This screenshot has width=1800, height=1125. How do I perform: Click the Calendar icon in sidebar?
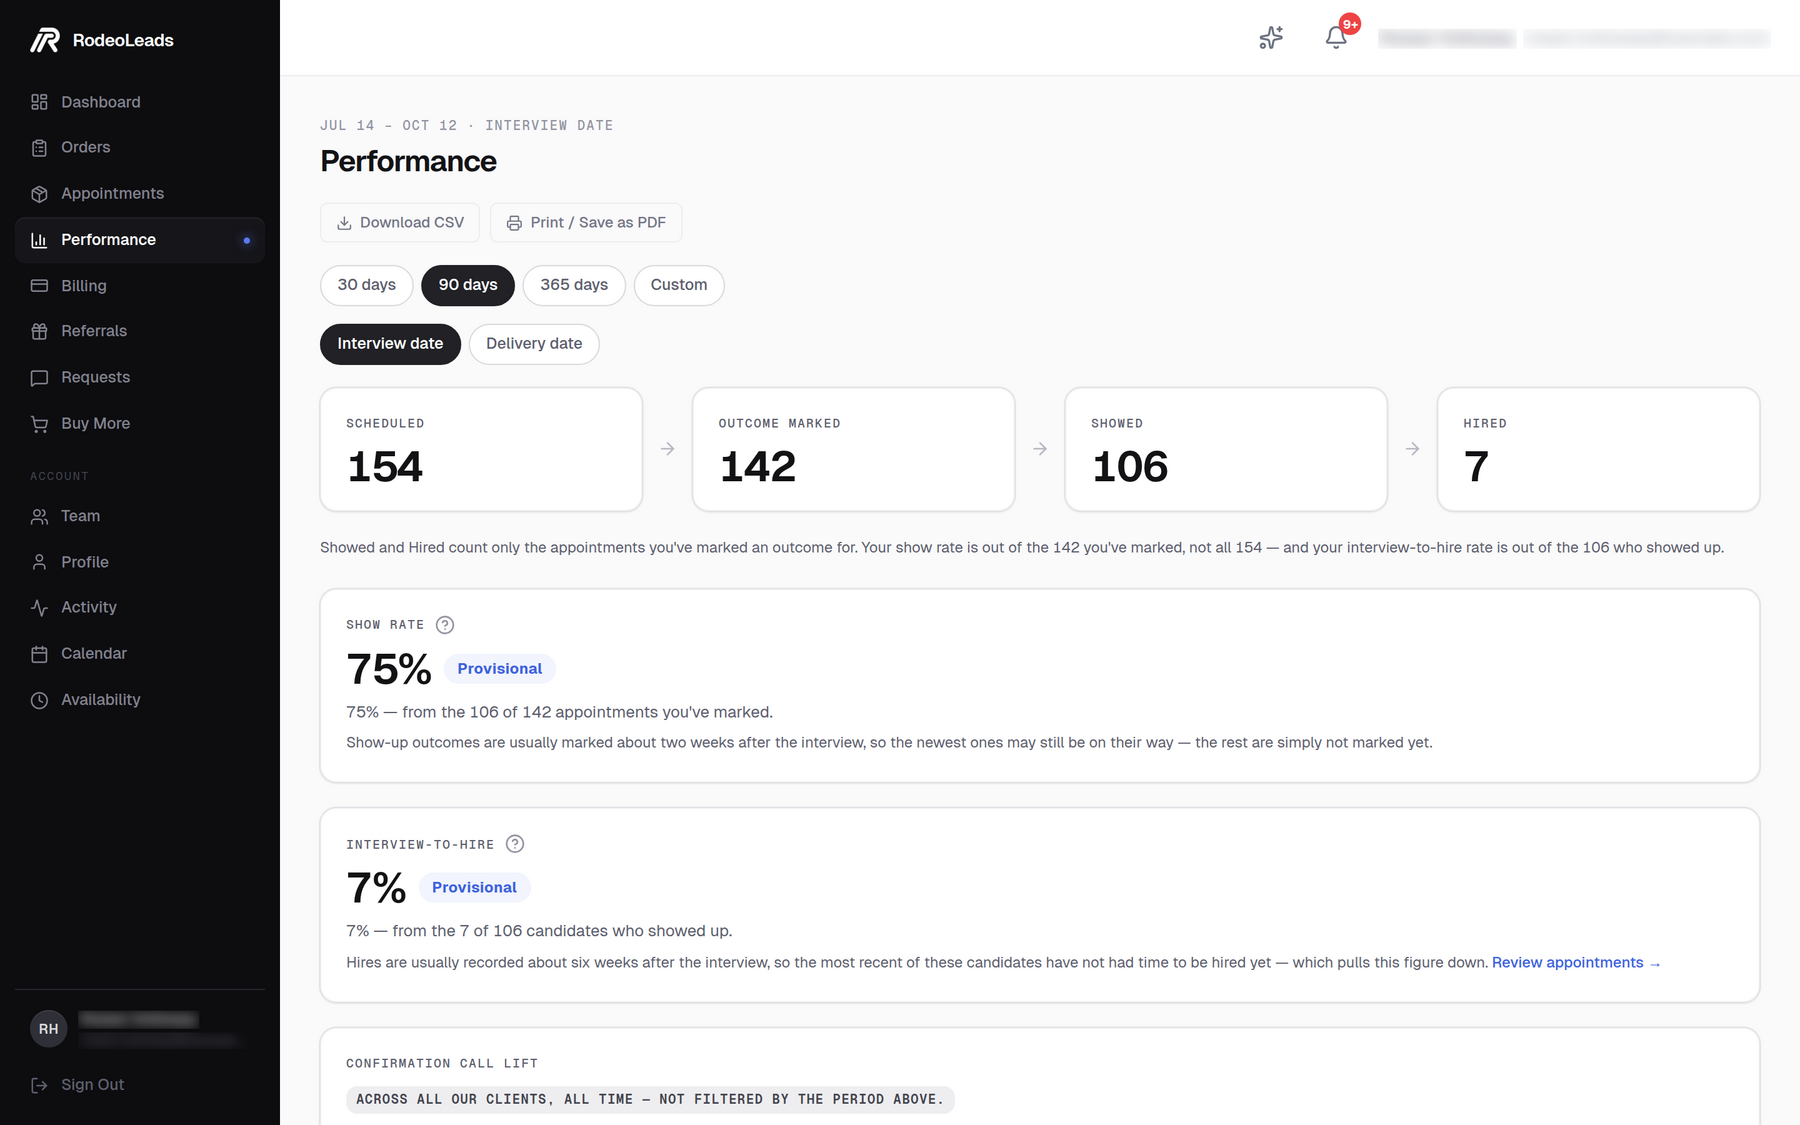[39, 654]
